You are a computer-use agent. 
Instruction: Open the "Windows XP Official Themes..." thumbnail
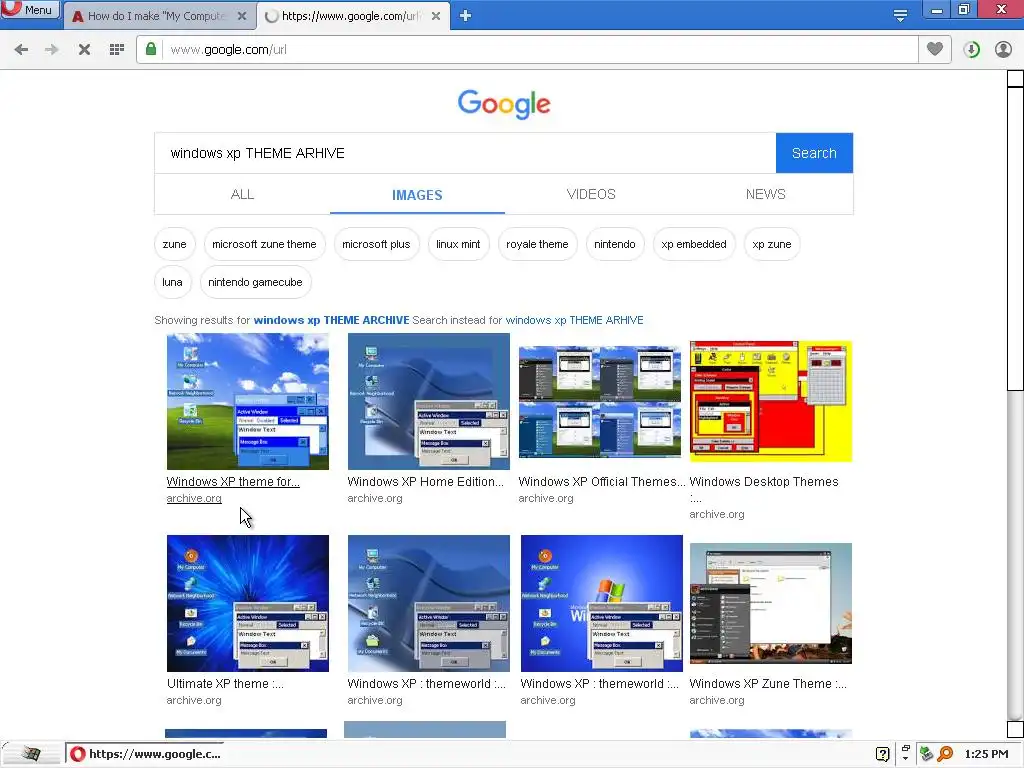tap(600, 401)
